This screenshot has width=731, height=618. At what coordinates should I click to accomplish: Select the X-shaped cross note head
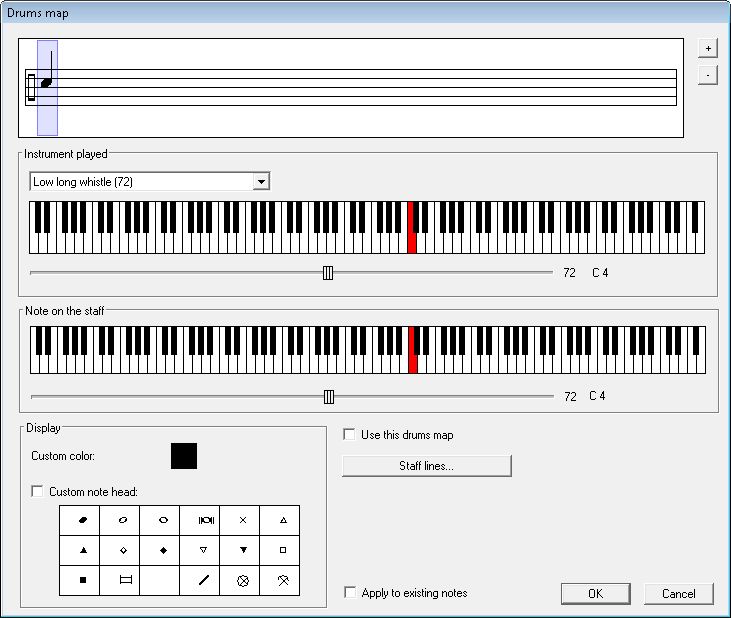[x=242, y=520]
